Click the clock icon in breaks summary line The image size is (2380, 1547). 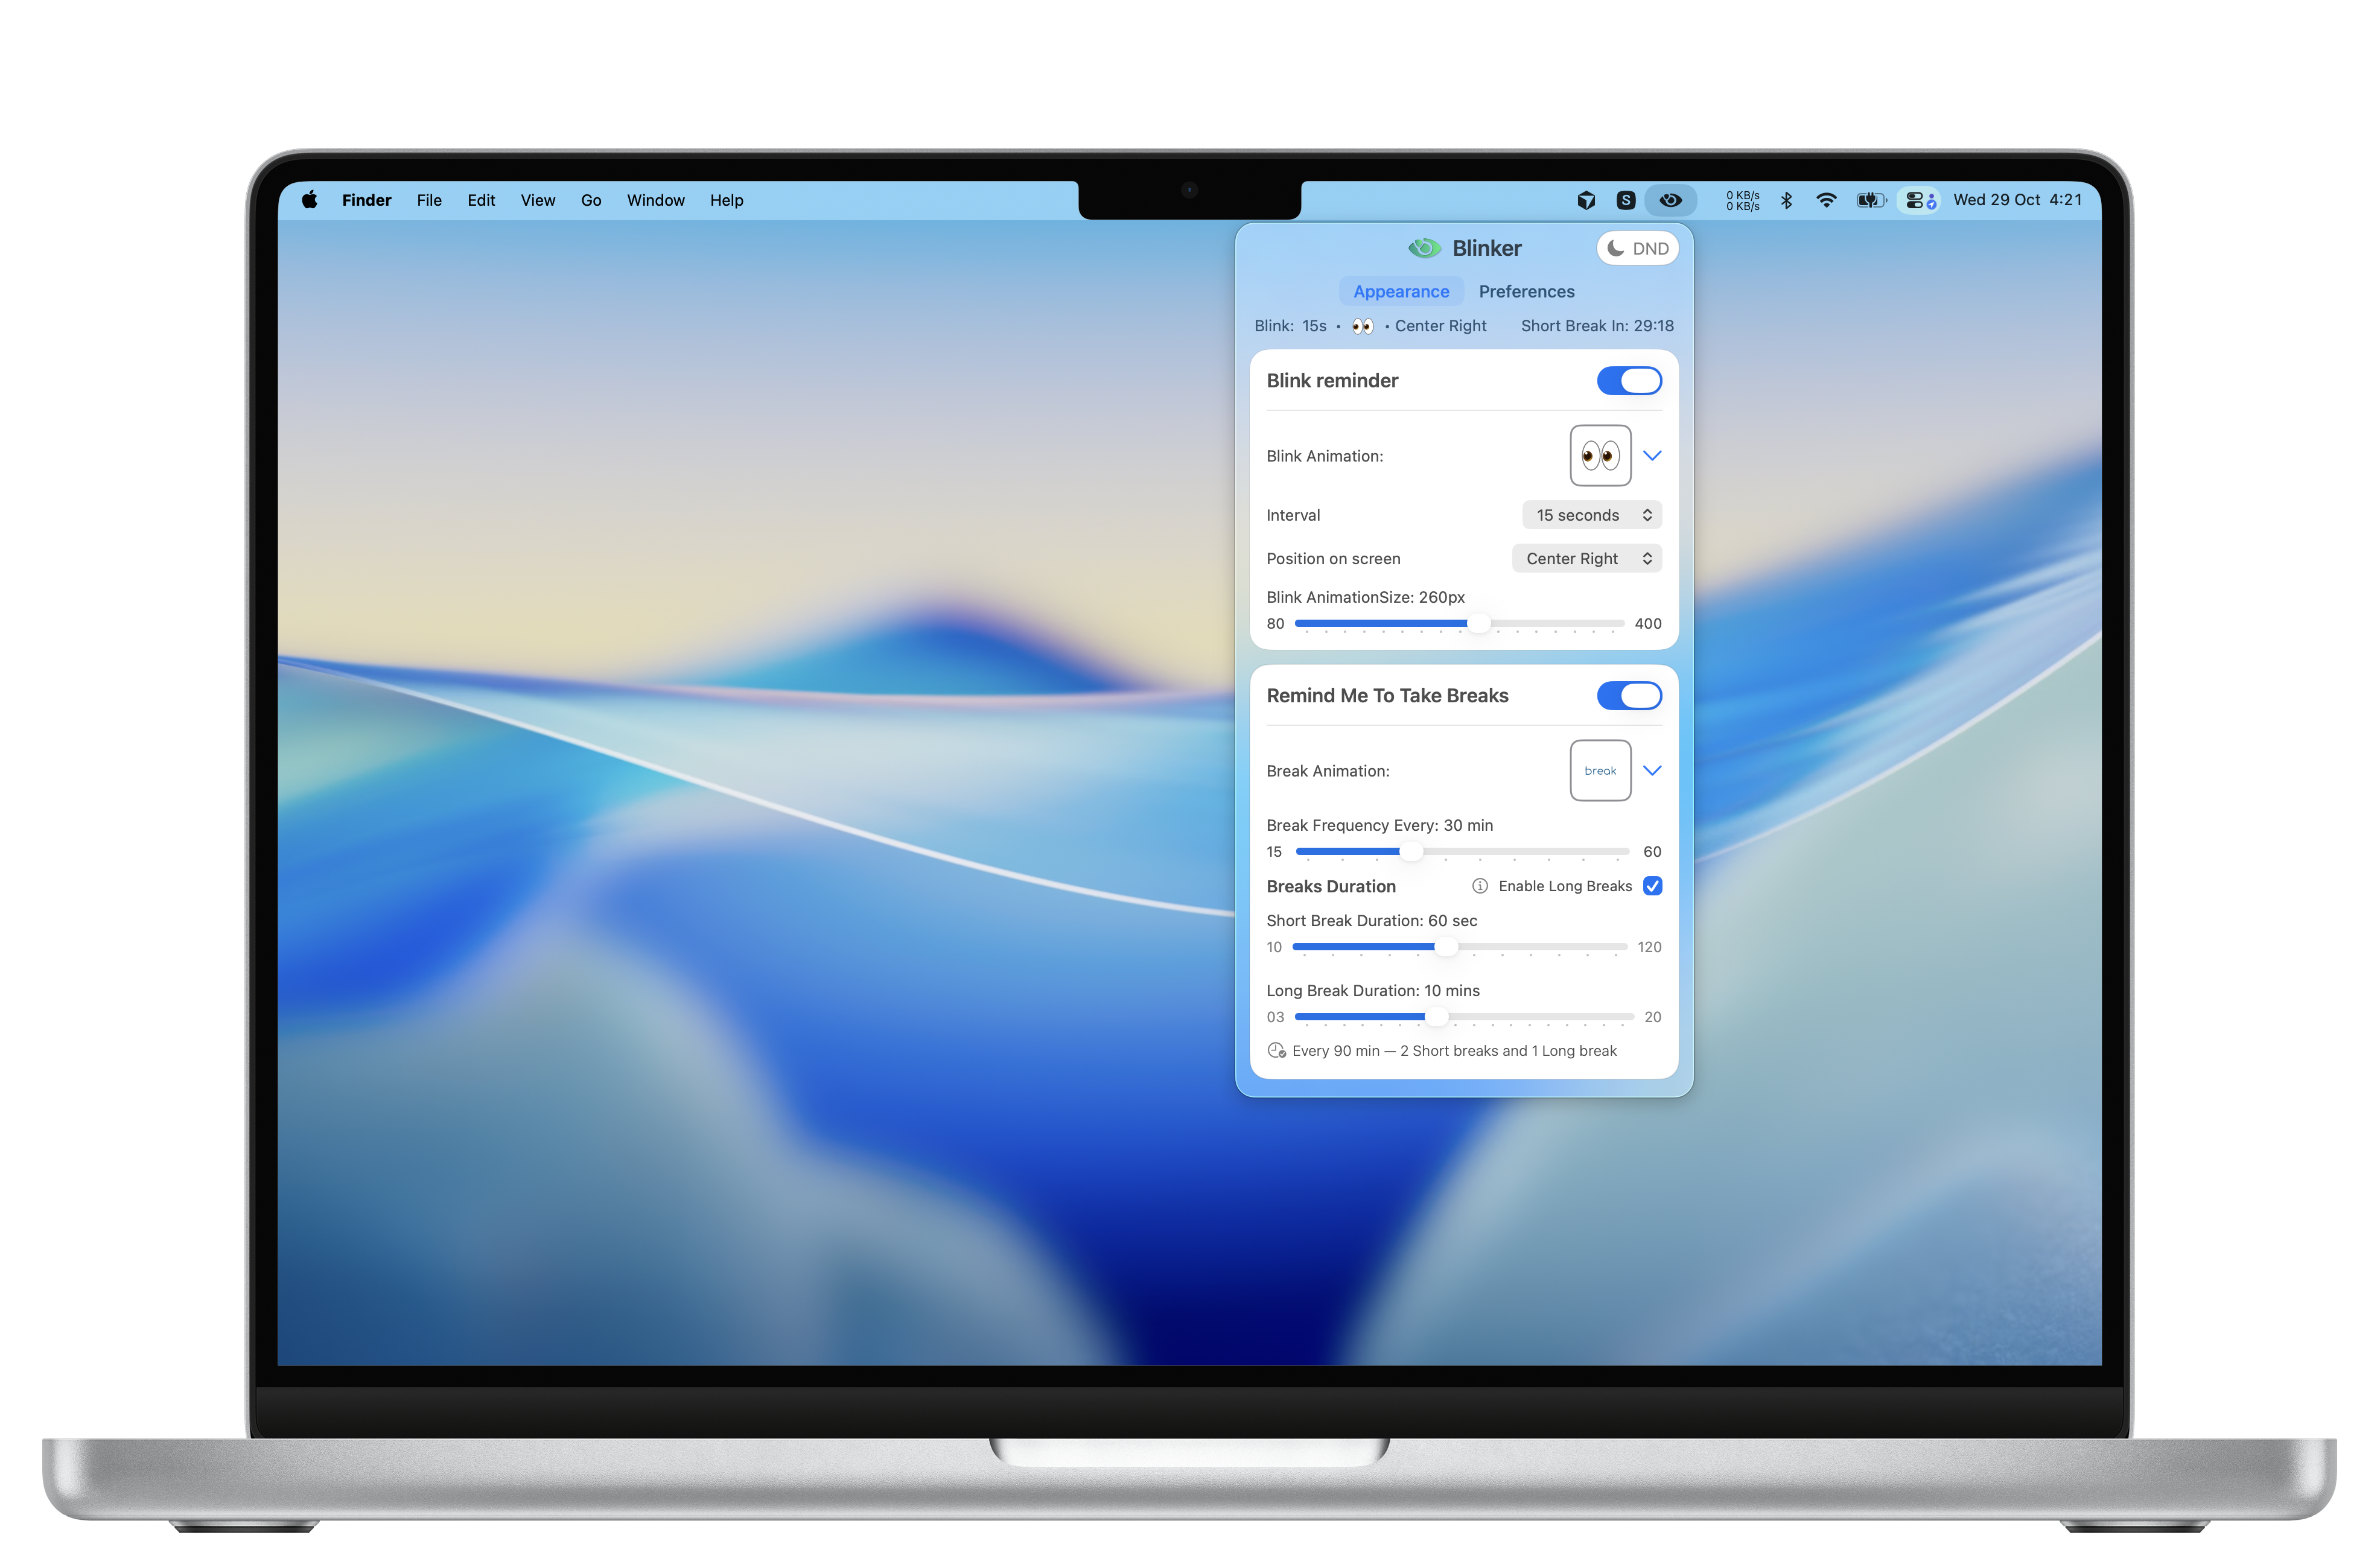(x=1276, y=1050)
